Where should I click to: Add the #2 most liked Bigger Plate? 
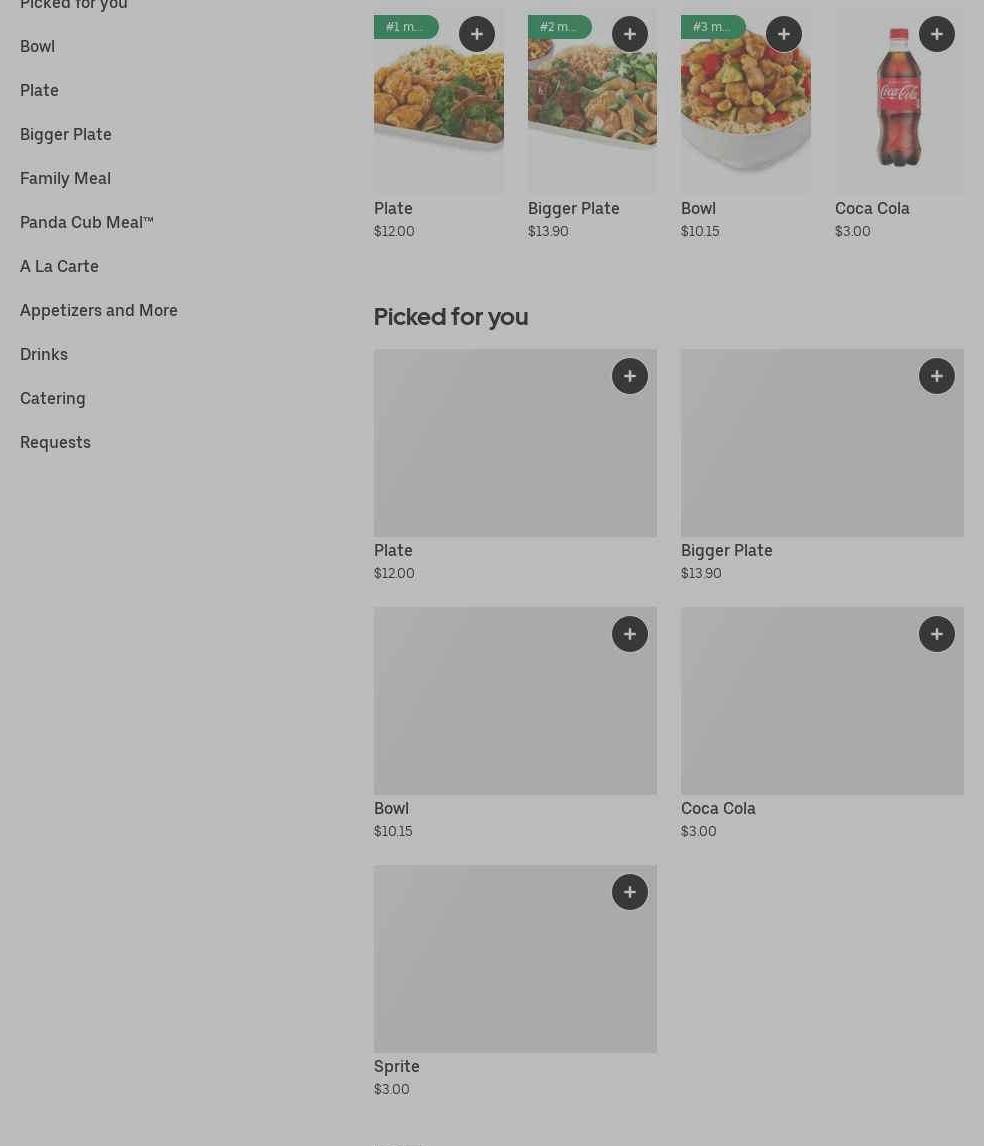(630, 34)
